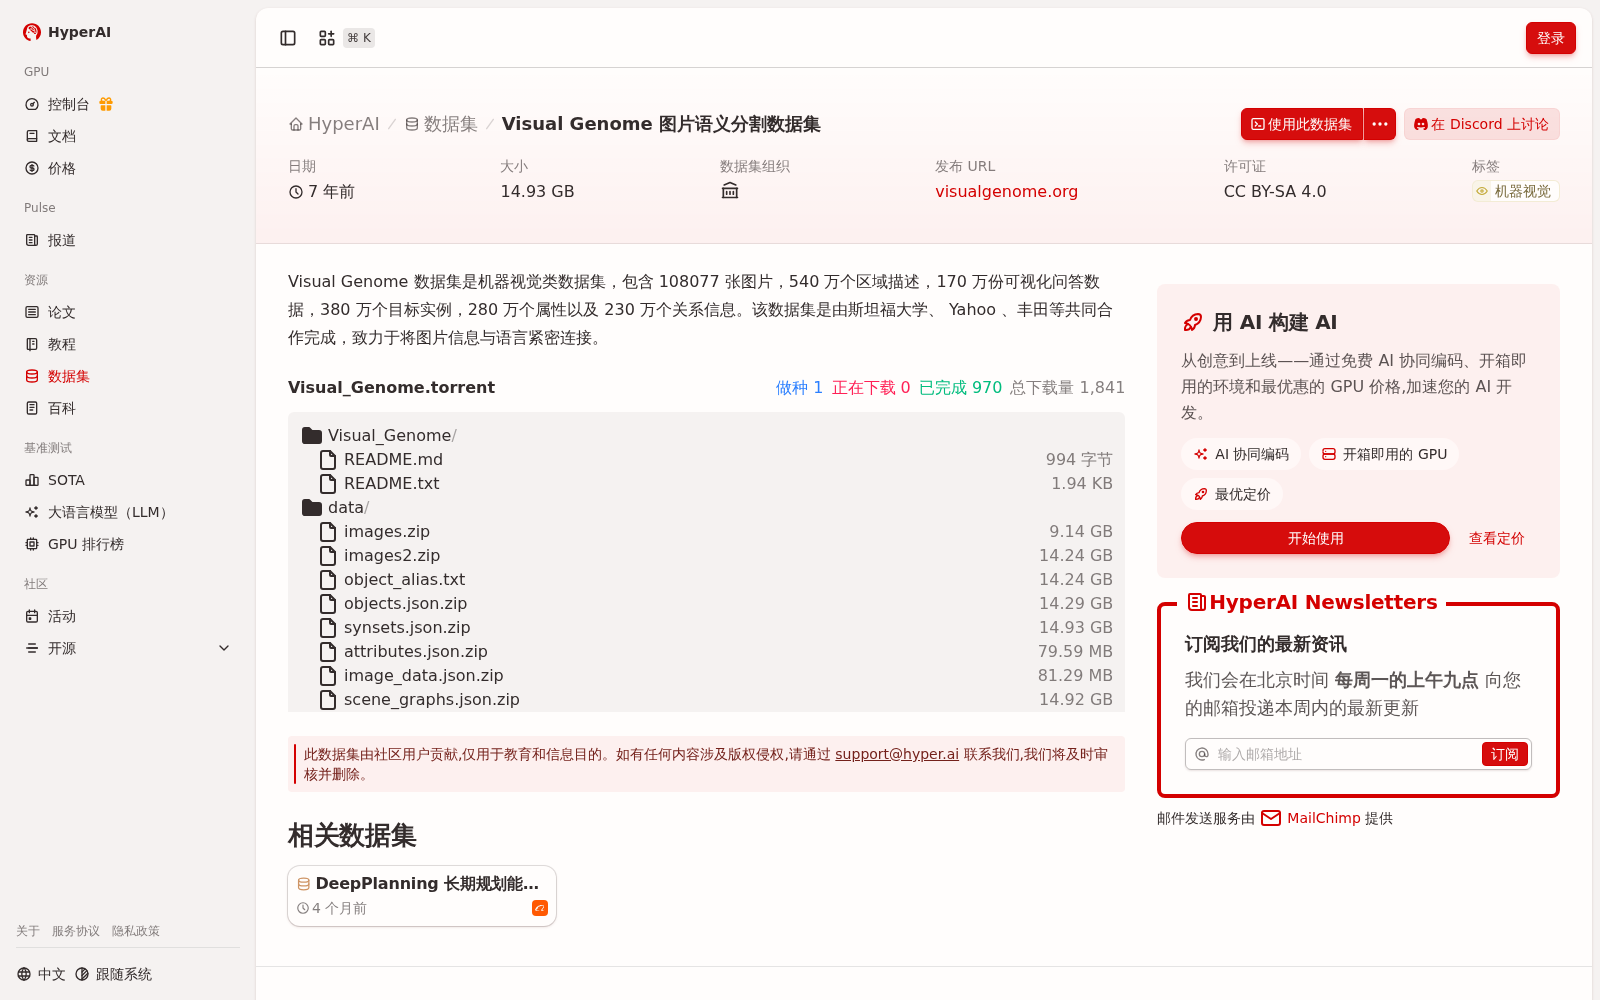Screen dimensions: 1600x1000
Task: Open the command search grid icon
Action: [327, 38]
